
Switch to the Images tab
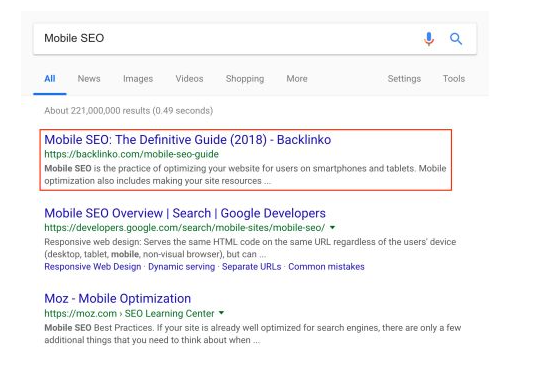coord(138,79)
